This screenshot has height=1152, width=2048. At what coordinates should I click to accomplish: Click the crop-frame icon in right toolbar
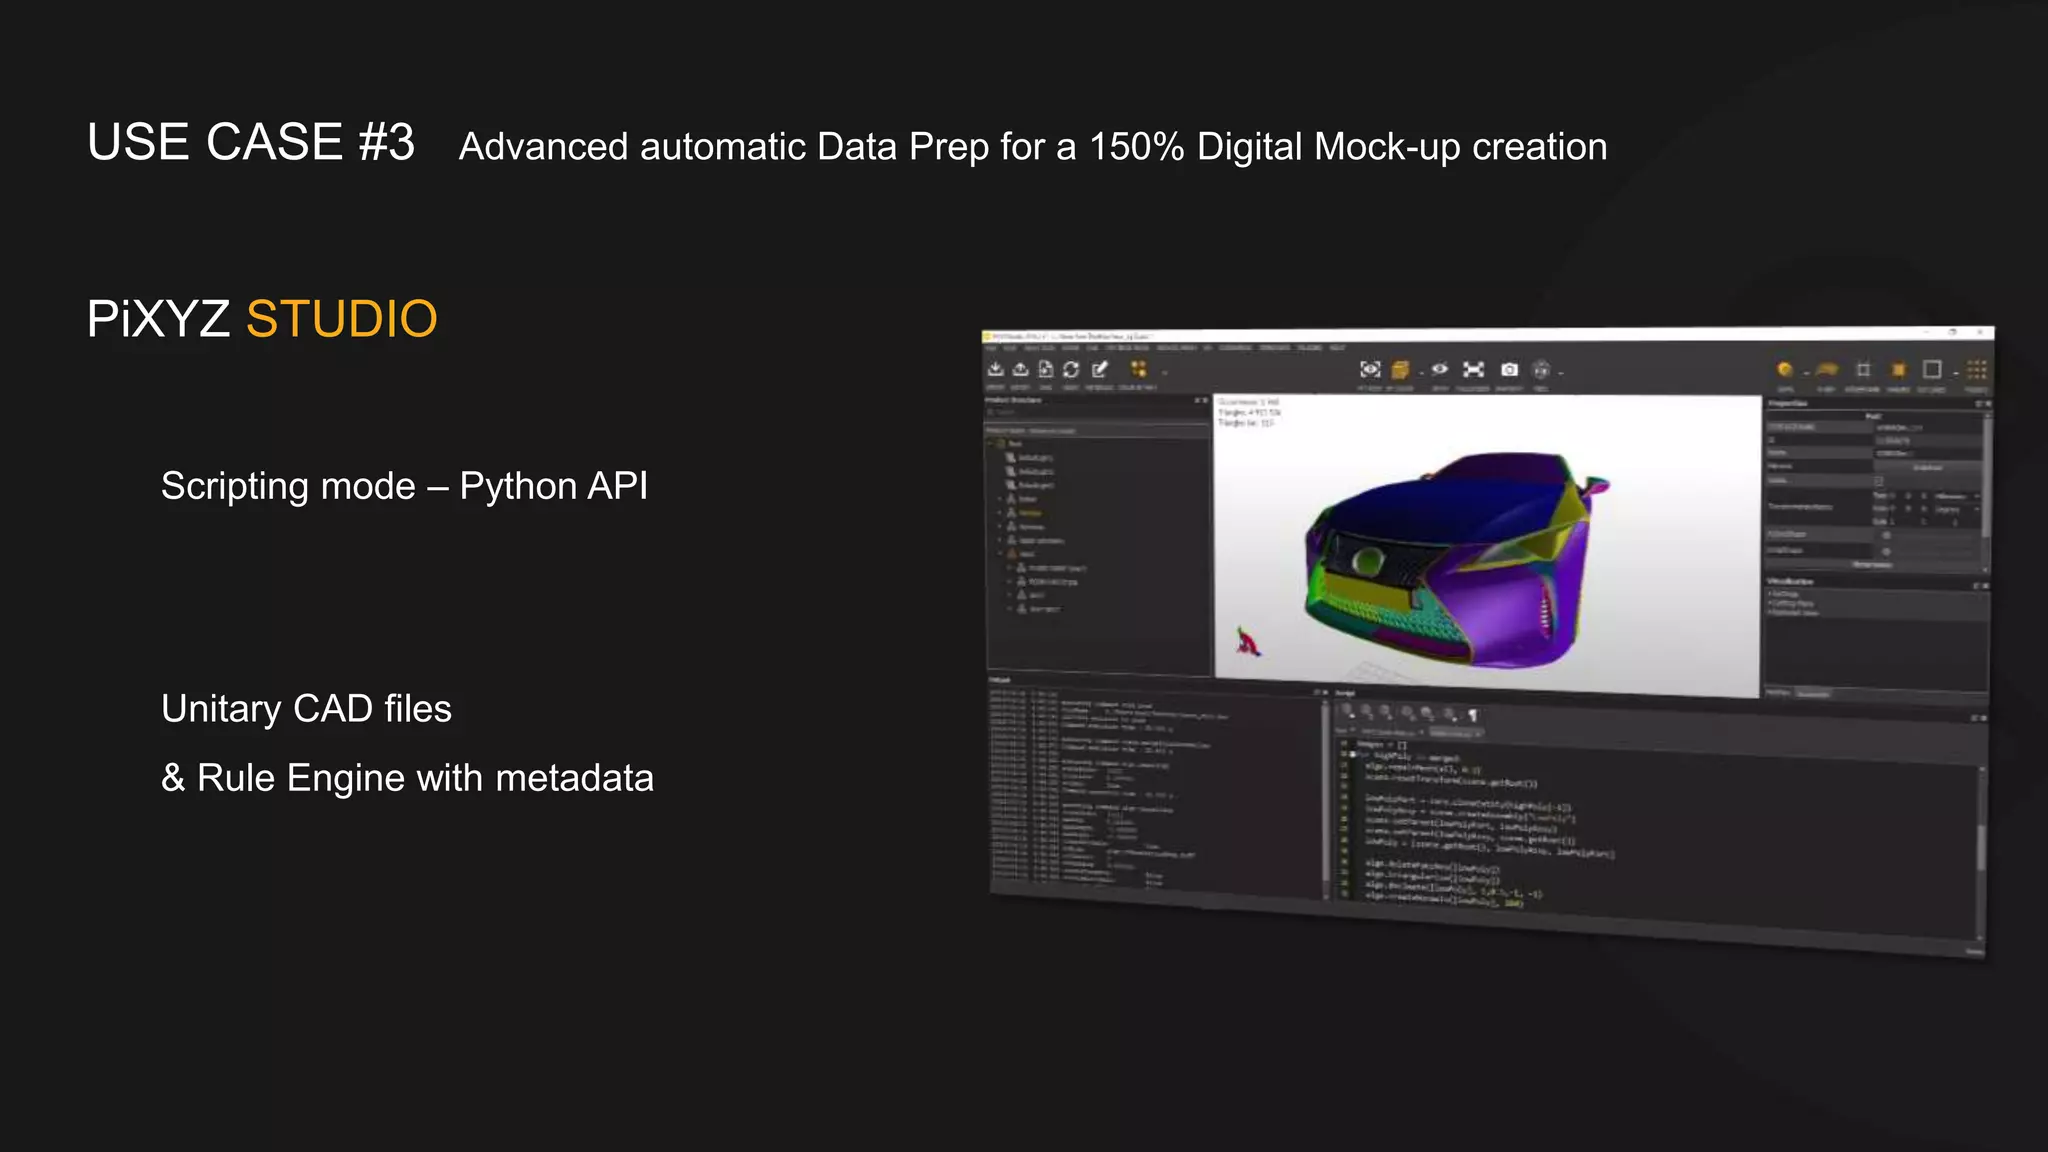(x=1863, y=370)
